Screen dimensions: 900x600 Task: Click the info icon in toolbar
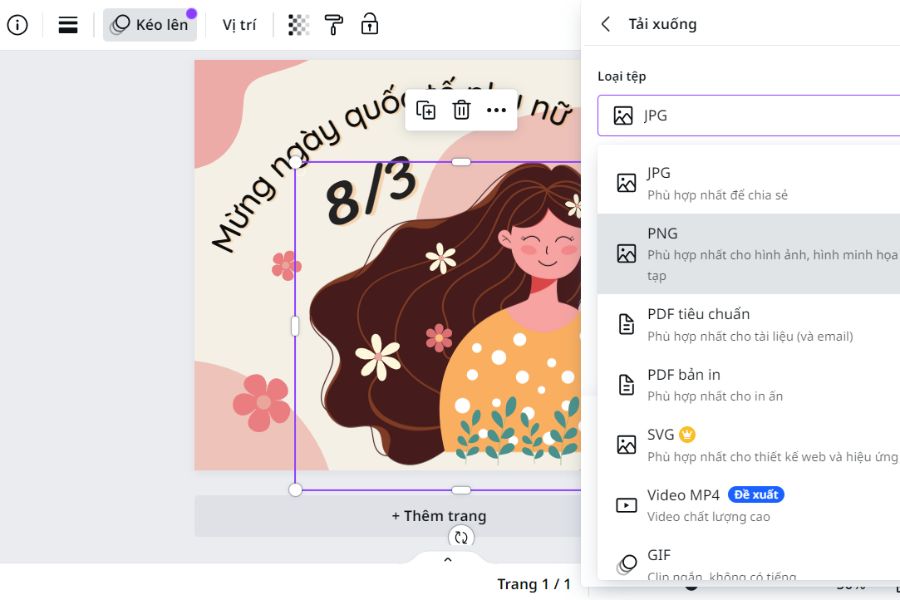point(18,25)
